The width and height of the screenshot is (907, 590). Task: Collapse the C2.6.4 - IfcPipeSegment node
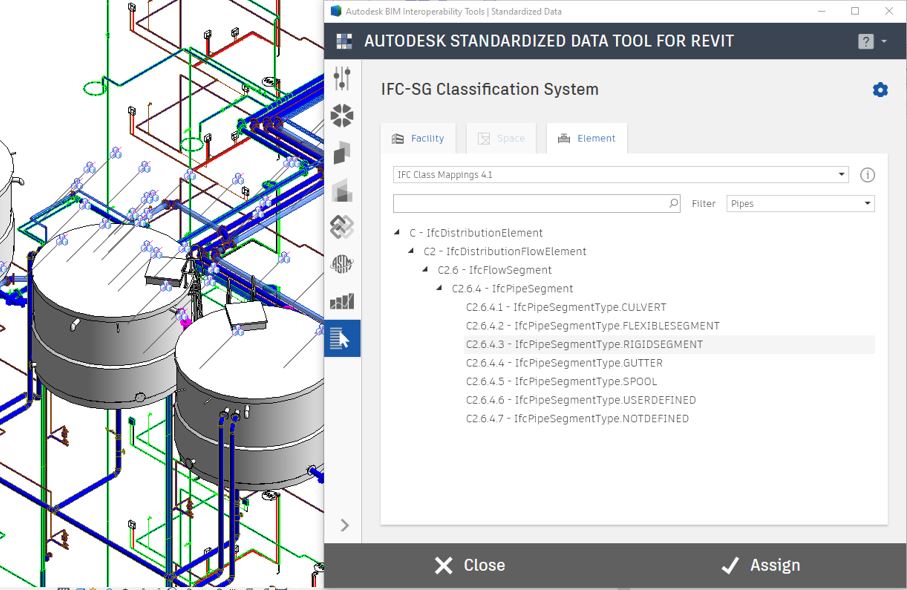tap(440, 289)
